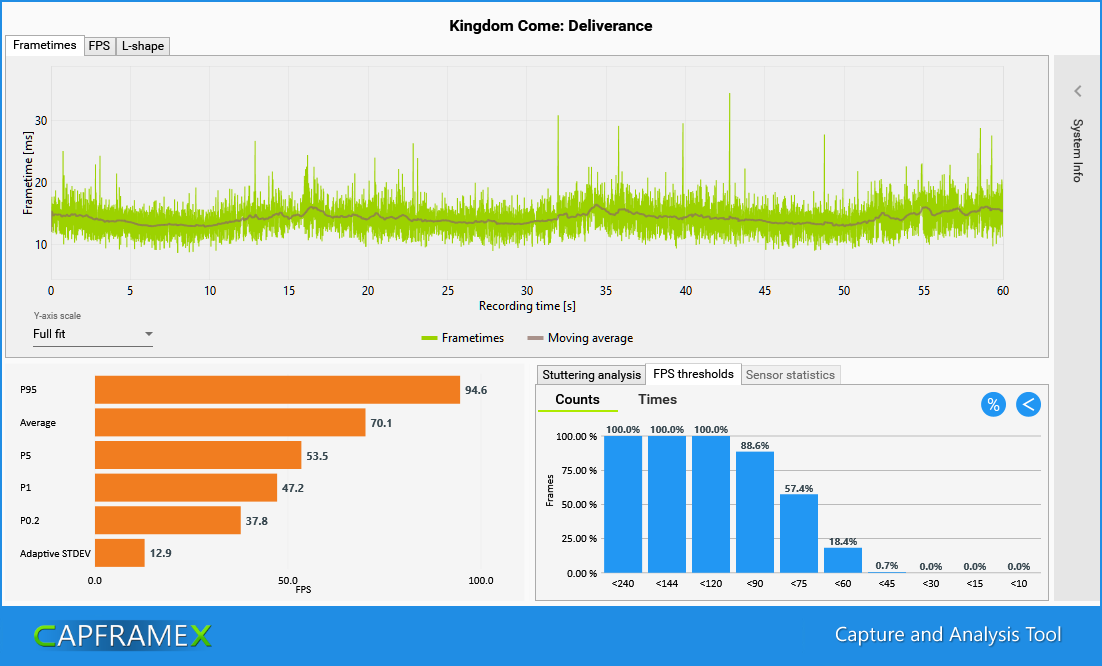The width and height of the screenshot is (1102, 666).
Task: Click the 88.6% bar label
Action: pos(755,445)
